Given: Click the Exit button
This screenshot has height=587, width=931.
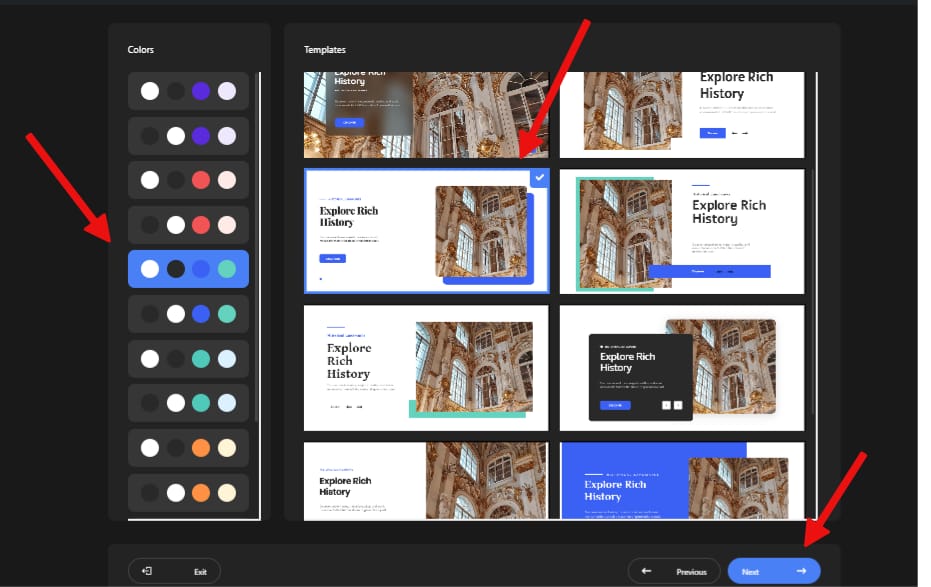Looking at the screenshot, I should [x=174, y=571].
